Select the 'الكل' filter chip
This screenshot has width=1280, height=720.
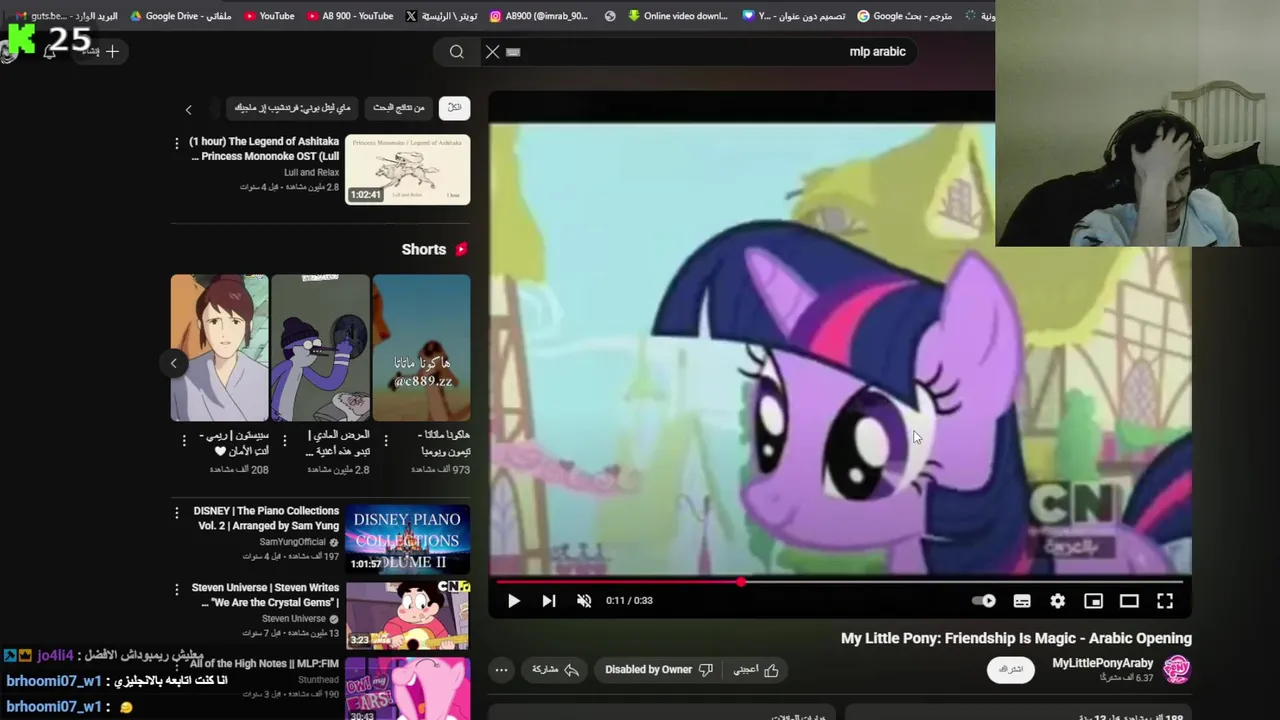454,108
